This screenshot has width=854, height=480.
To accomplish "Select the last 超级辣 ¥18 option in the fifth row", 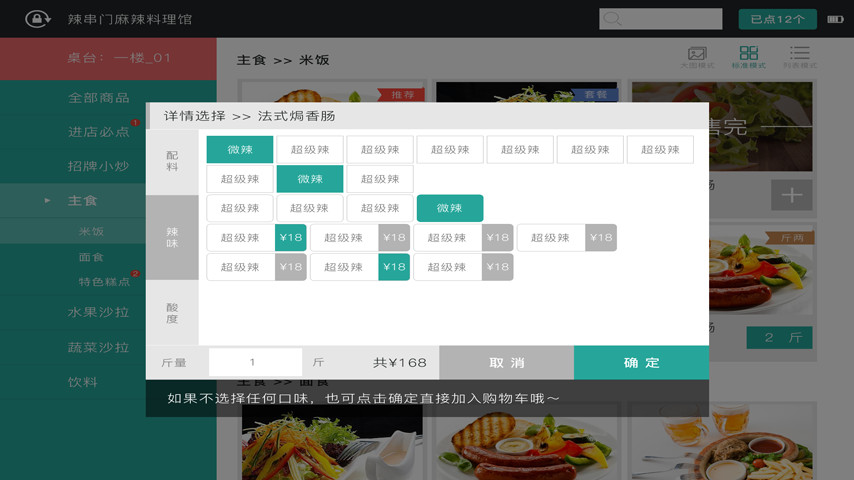I will [463, 267].
